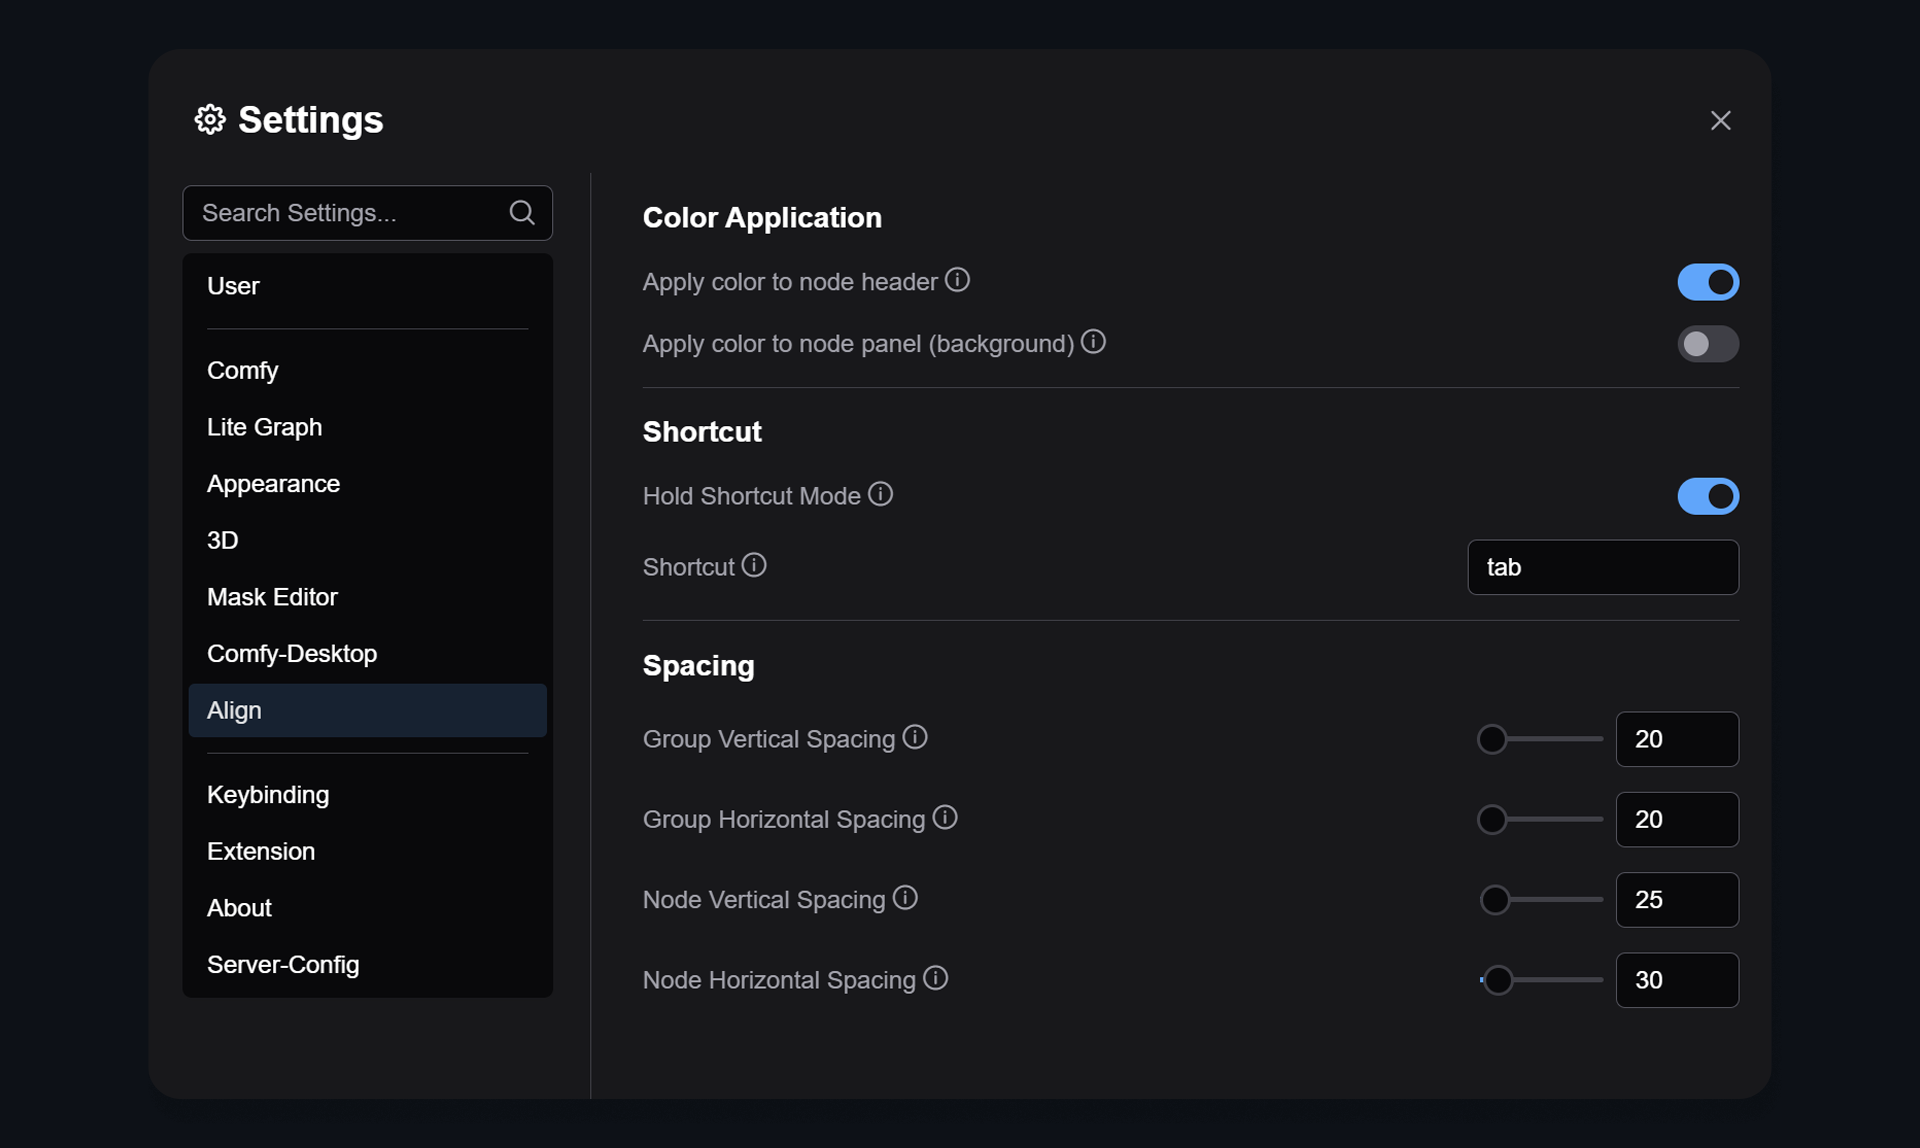Screen dimensions: 1920x1148
Task: Click the Hold Shortcut Mode info icon
Action: (880, 493)
